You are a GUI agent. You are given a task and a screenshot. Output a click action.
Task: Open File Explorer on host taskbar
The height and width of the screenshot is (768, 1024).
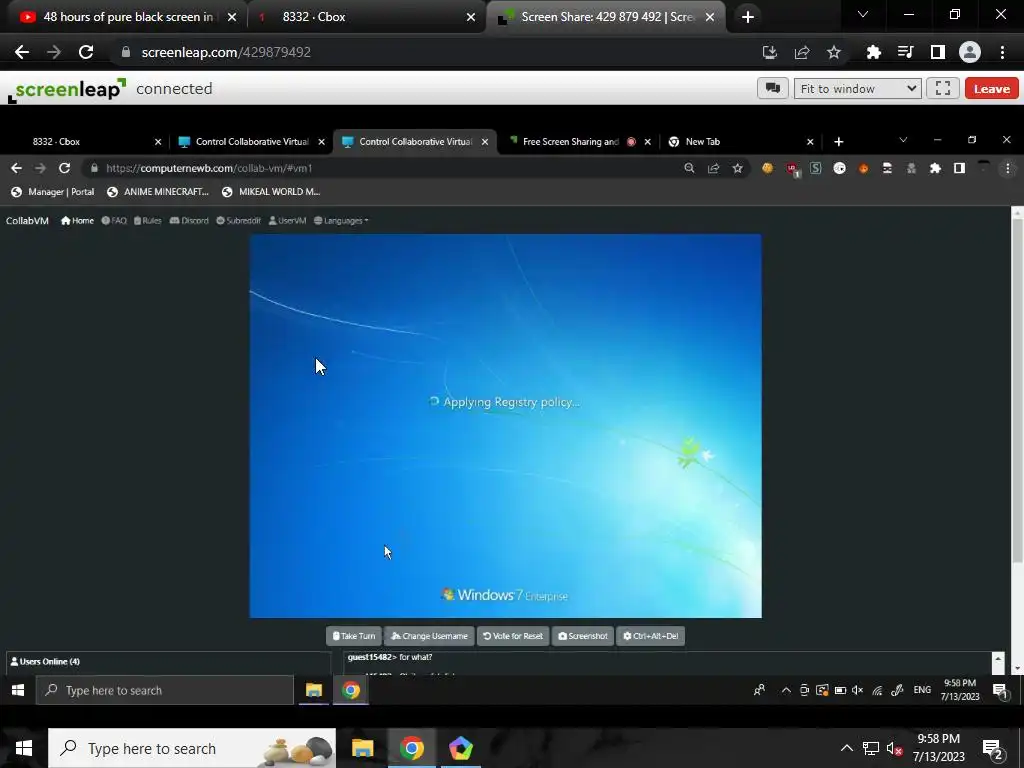(362, 748)
